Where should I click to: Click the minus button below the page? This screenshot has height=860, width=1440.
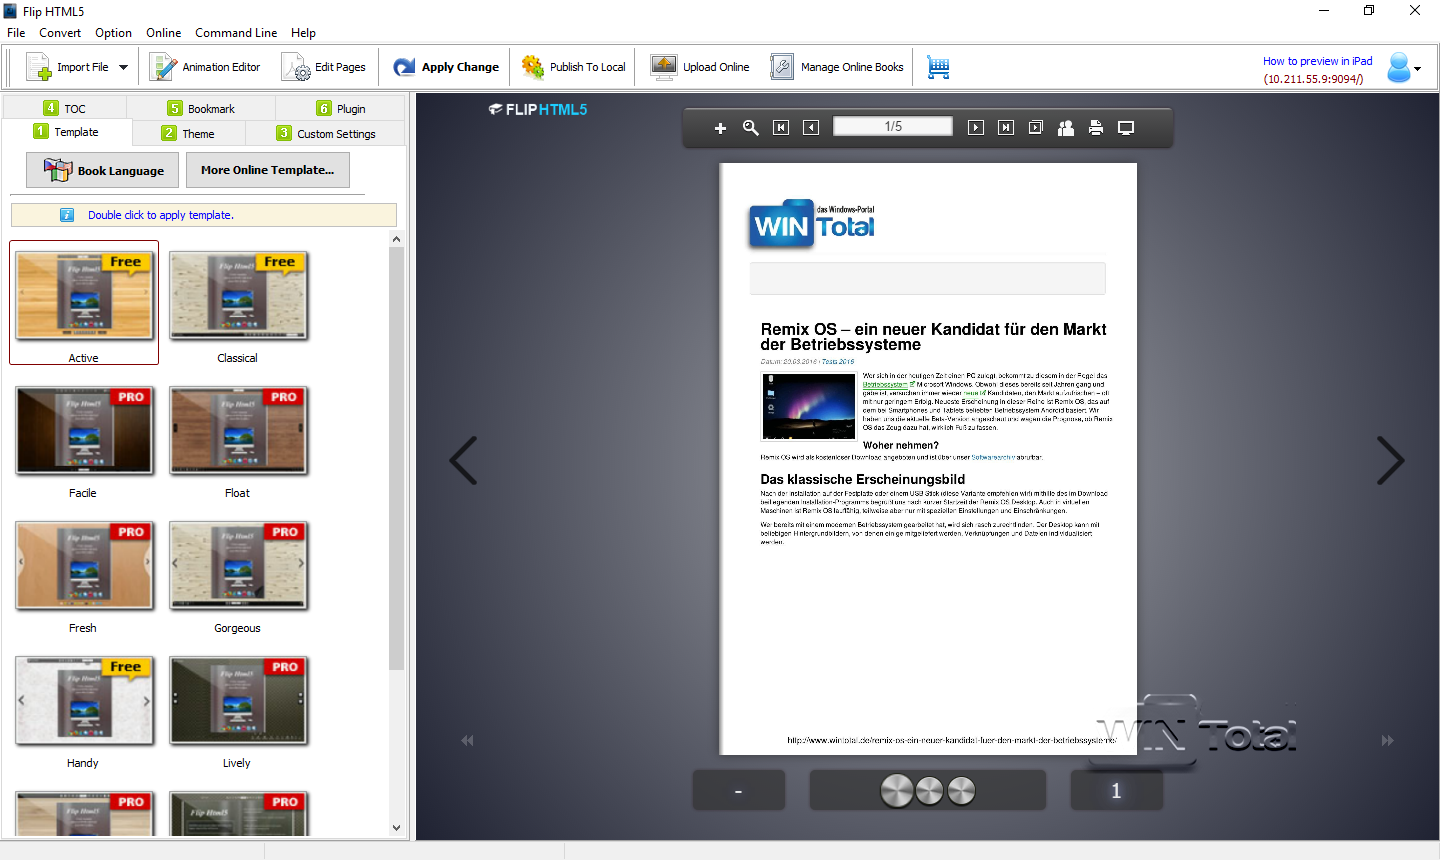(739, 791)
